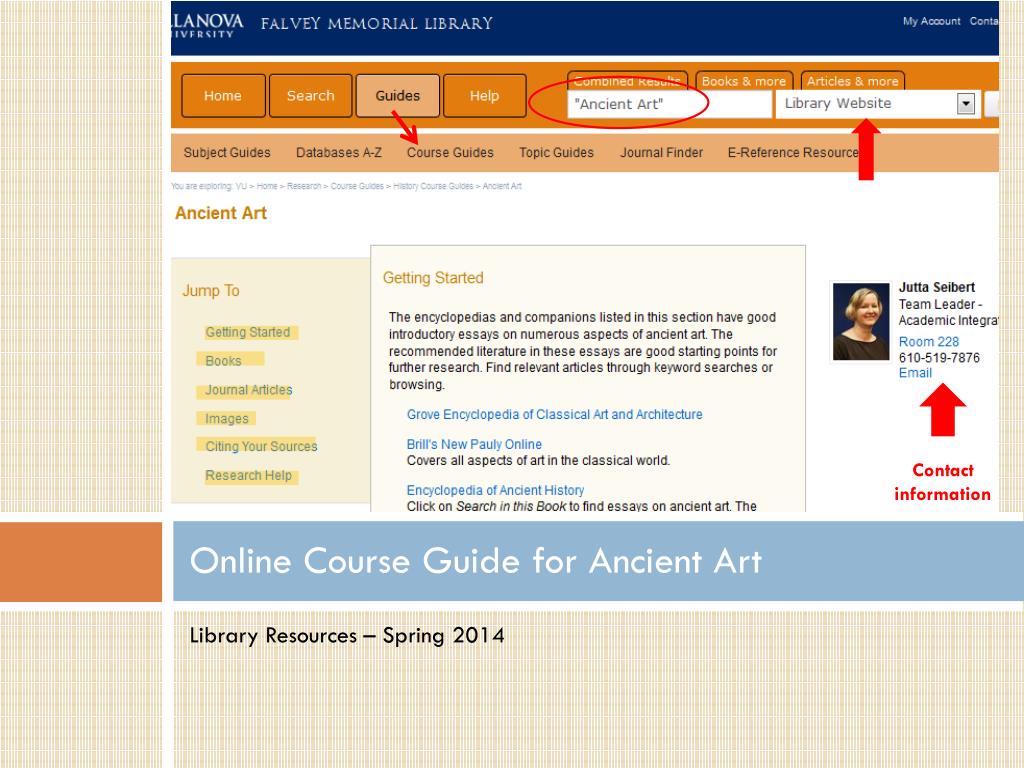Click the "Jump To" sidebar heading
The height and width of the screenshot is (768, 1024).
coord(210,291)
